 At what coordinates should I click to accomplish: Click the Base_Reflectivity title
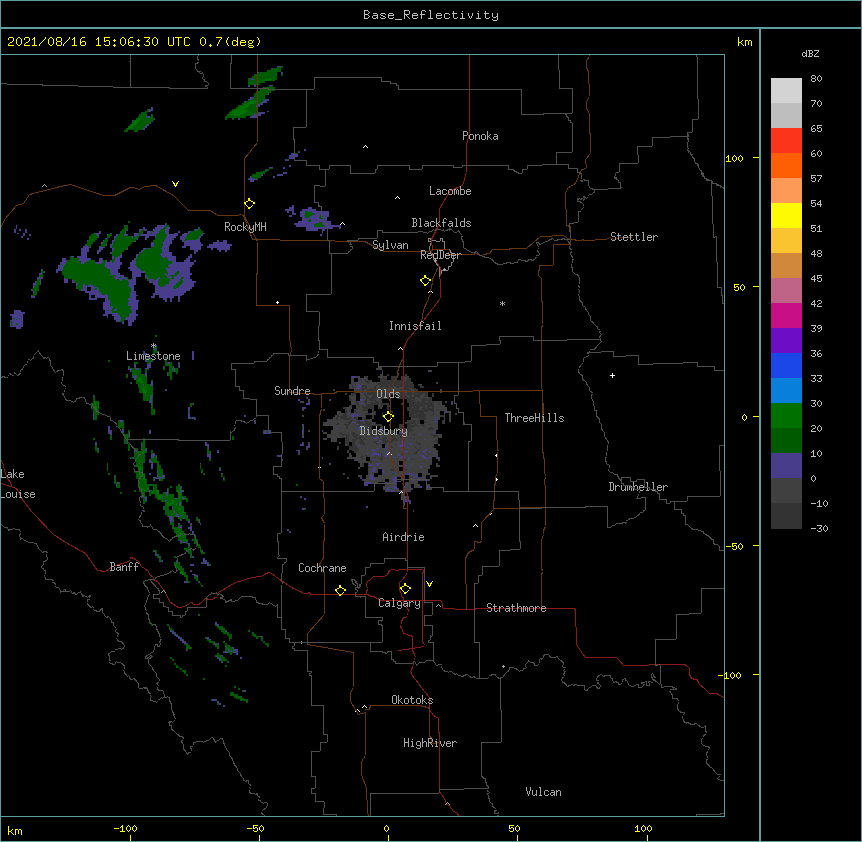pyautogui.click(x=431, y=15)
